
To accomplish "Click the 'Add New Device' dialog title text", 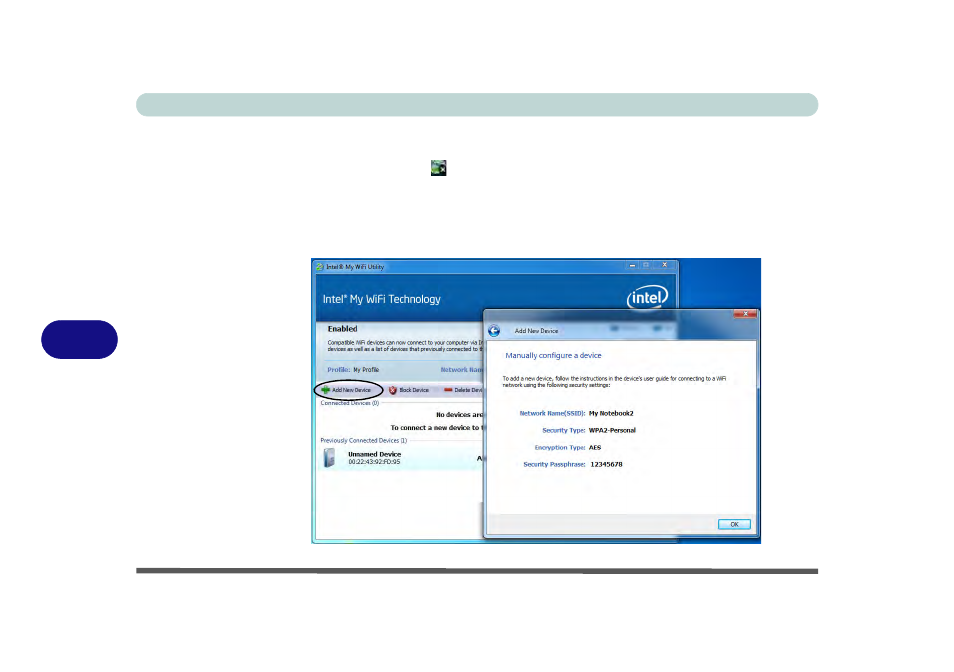I will click(536, 331).
